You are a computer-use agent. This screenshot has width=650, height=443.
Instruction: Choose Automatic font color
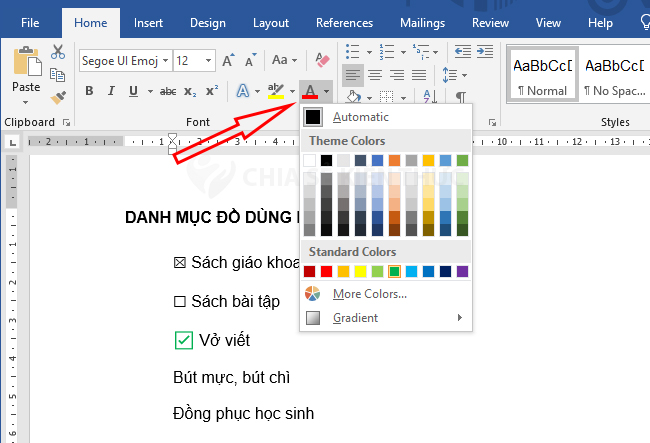point(360,117)
